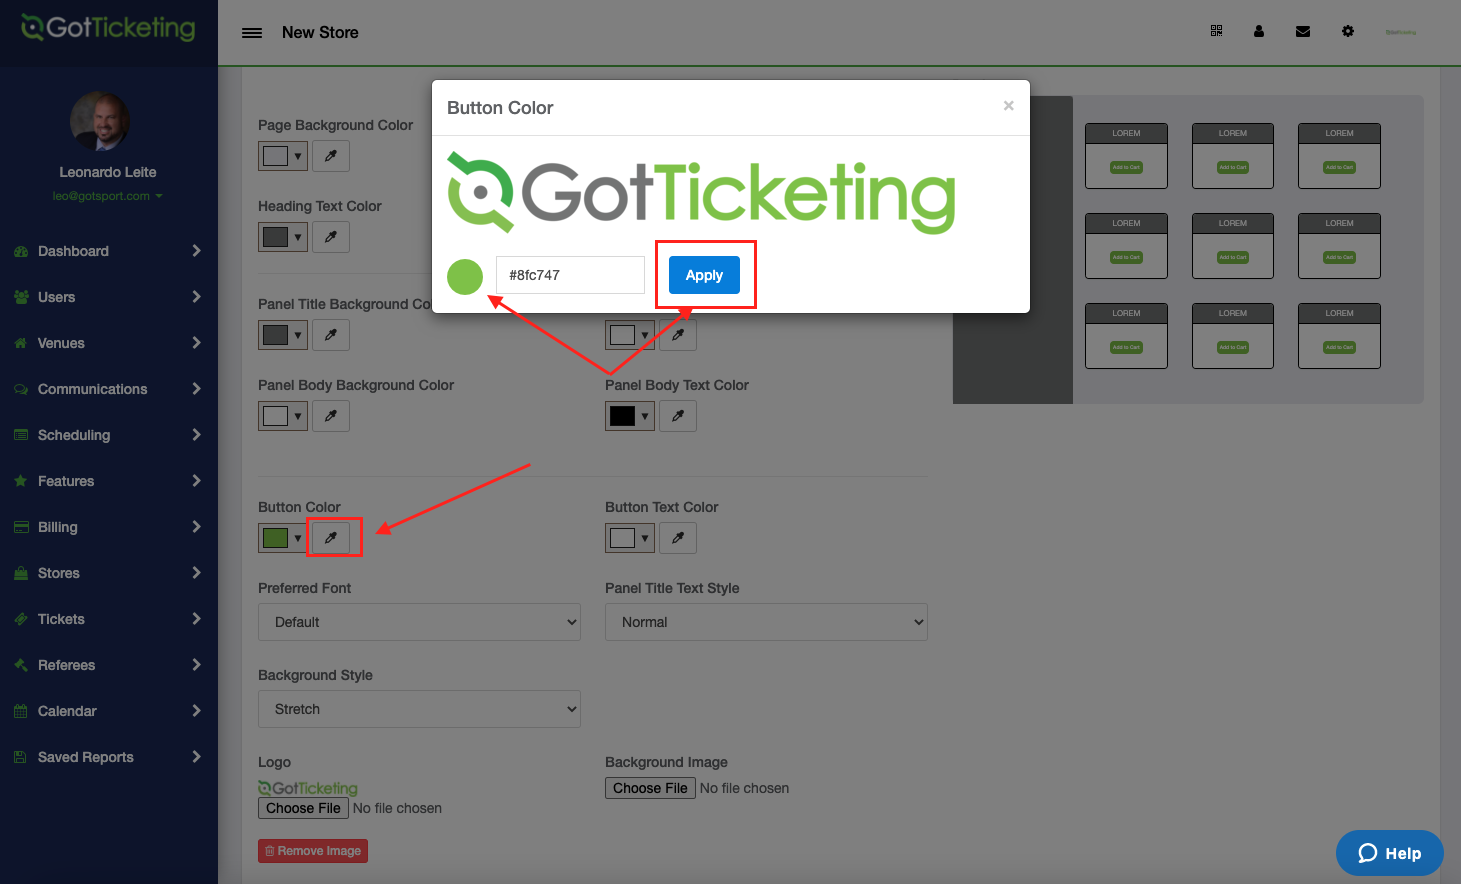
Task: Click the Apply button
Action: click(704, 275)
